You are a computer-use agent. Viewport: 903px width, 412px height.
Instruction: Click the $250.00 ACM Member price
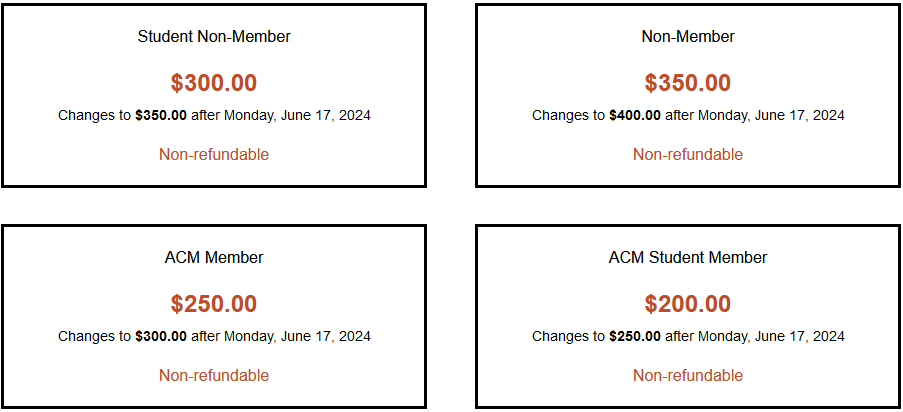[214, 304]
